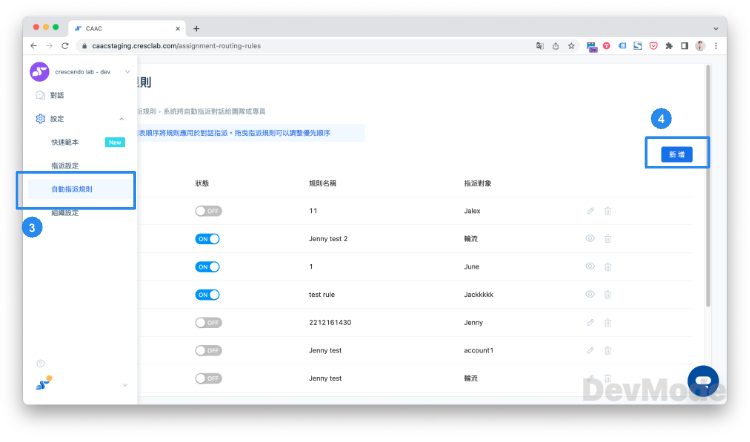Click the edit pencil icon for rule 11

click(x=590, y=211)
